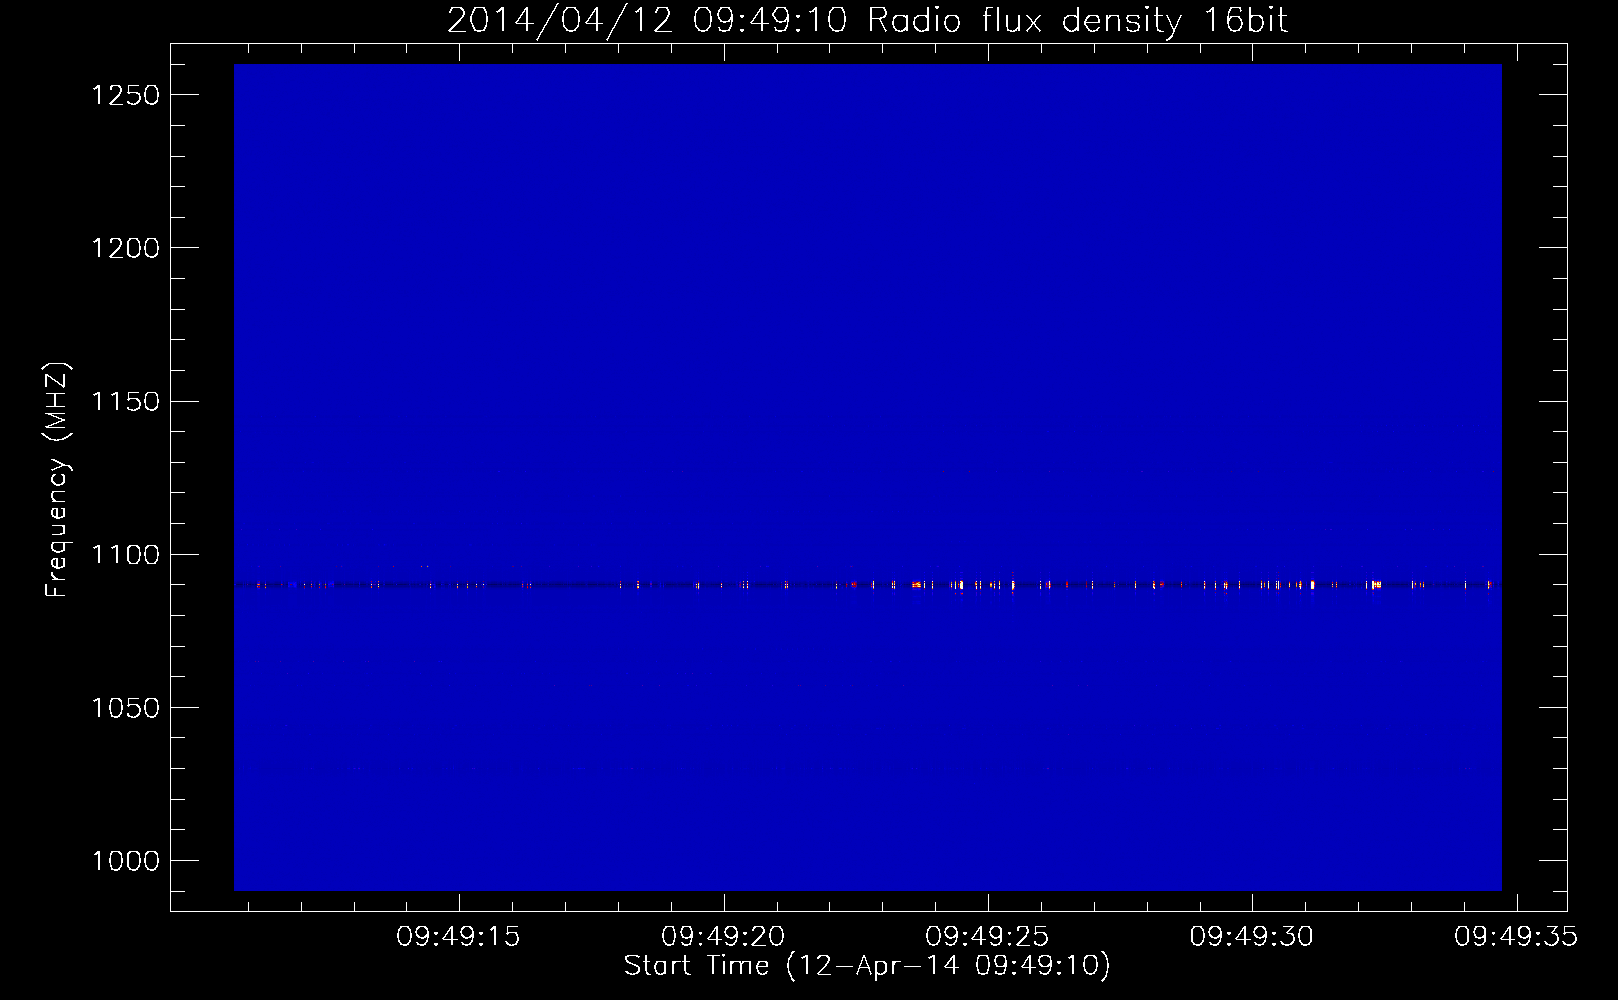The height and width of the screenshot is (1000, 1618).
Task: Click the 09:49:35 time tick label
Action: (x=1516, y=937)
